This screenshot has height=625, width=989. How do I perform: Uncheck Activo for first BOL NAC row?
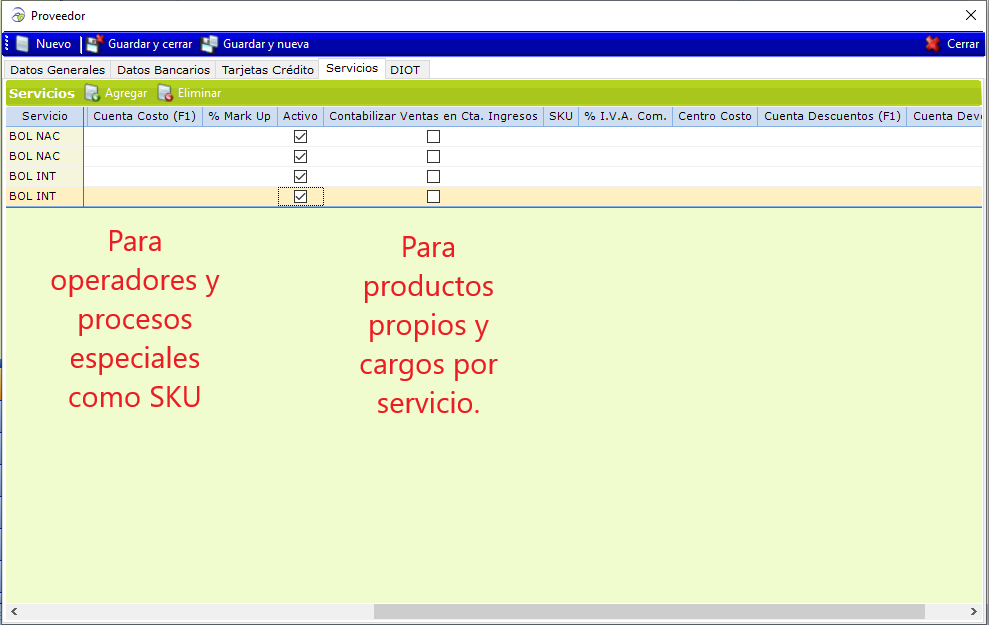300,136
